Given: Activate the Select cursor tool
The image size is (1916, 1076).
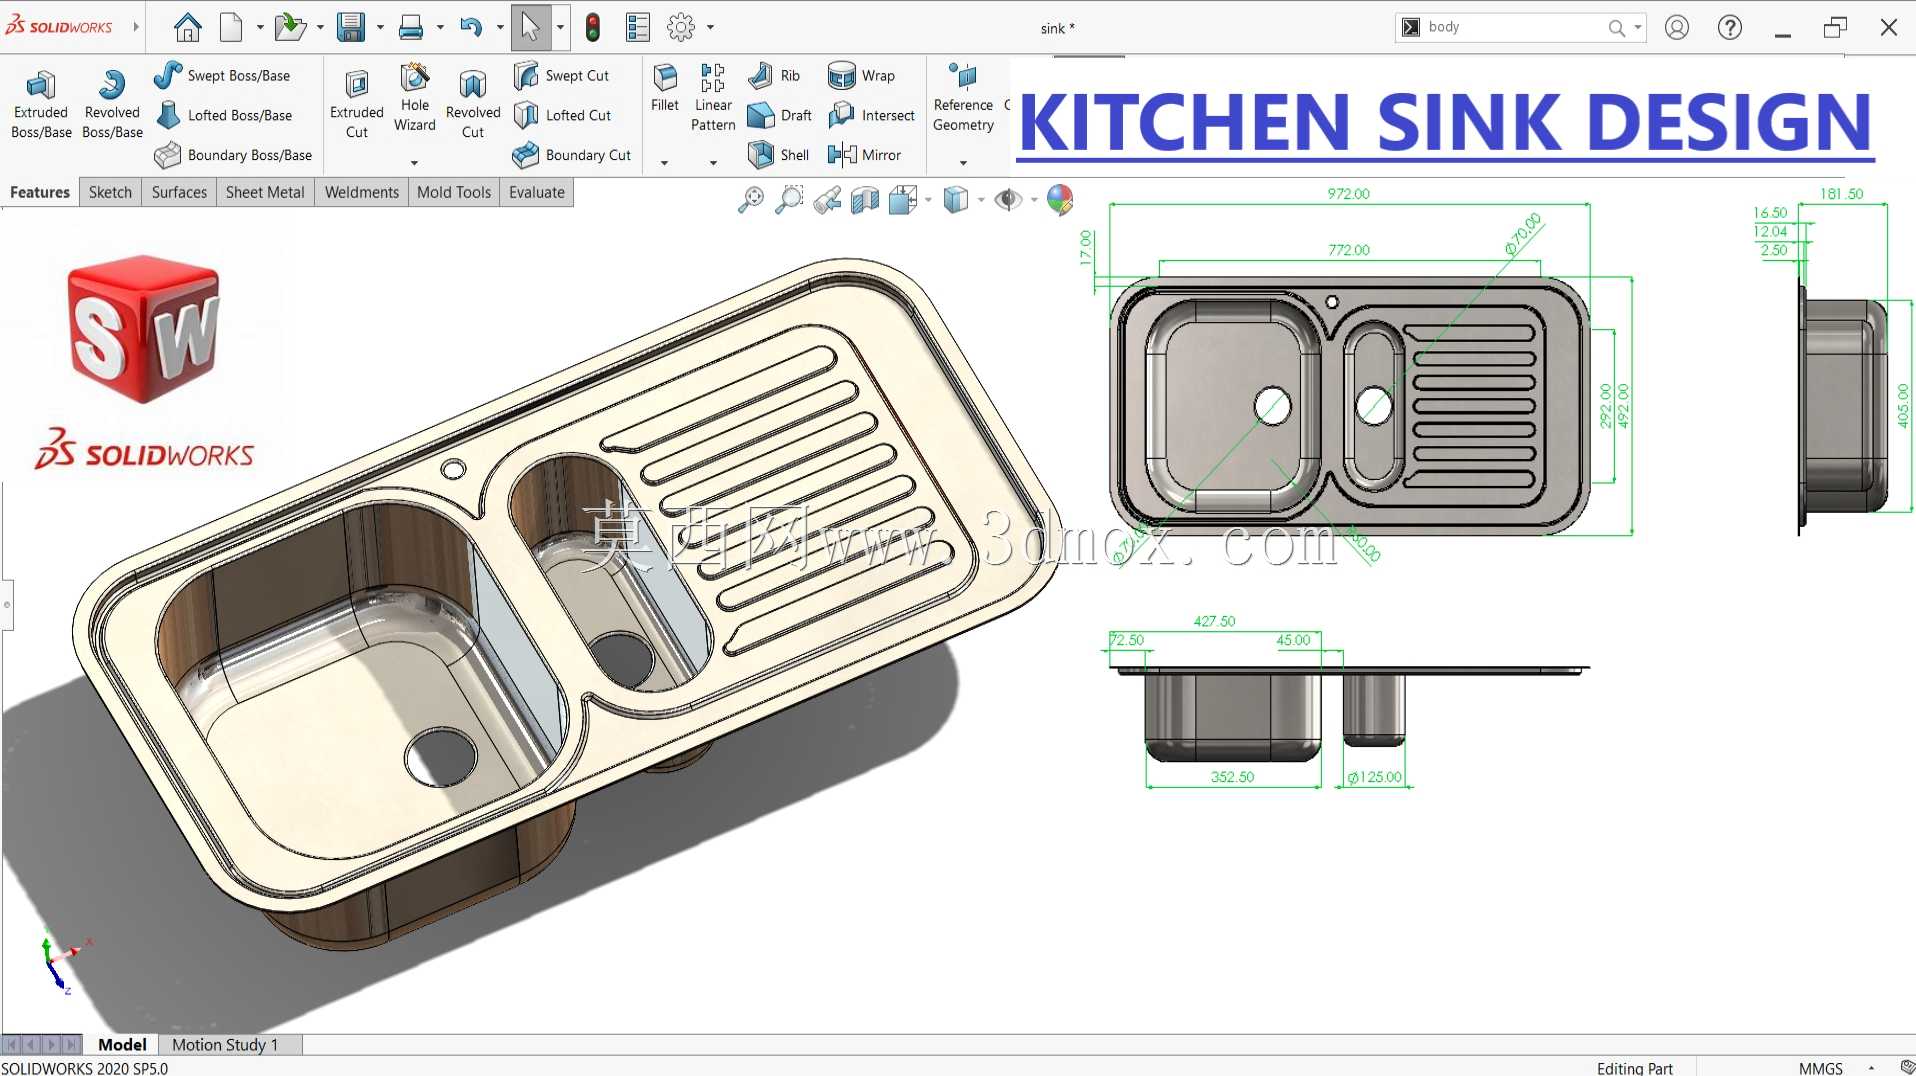Looking at the screenshot, I should tap(531, 27).
